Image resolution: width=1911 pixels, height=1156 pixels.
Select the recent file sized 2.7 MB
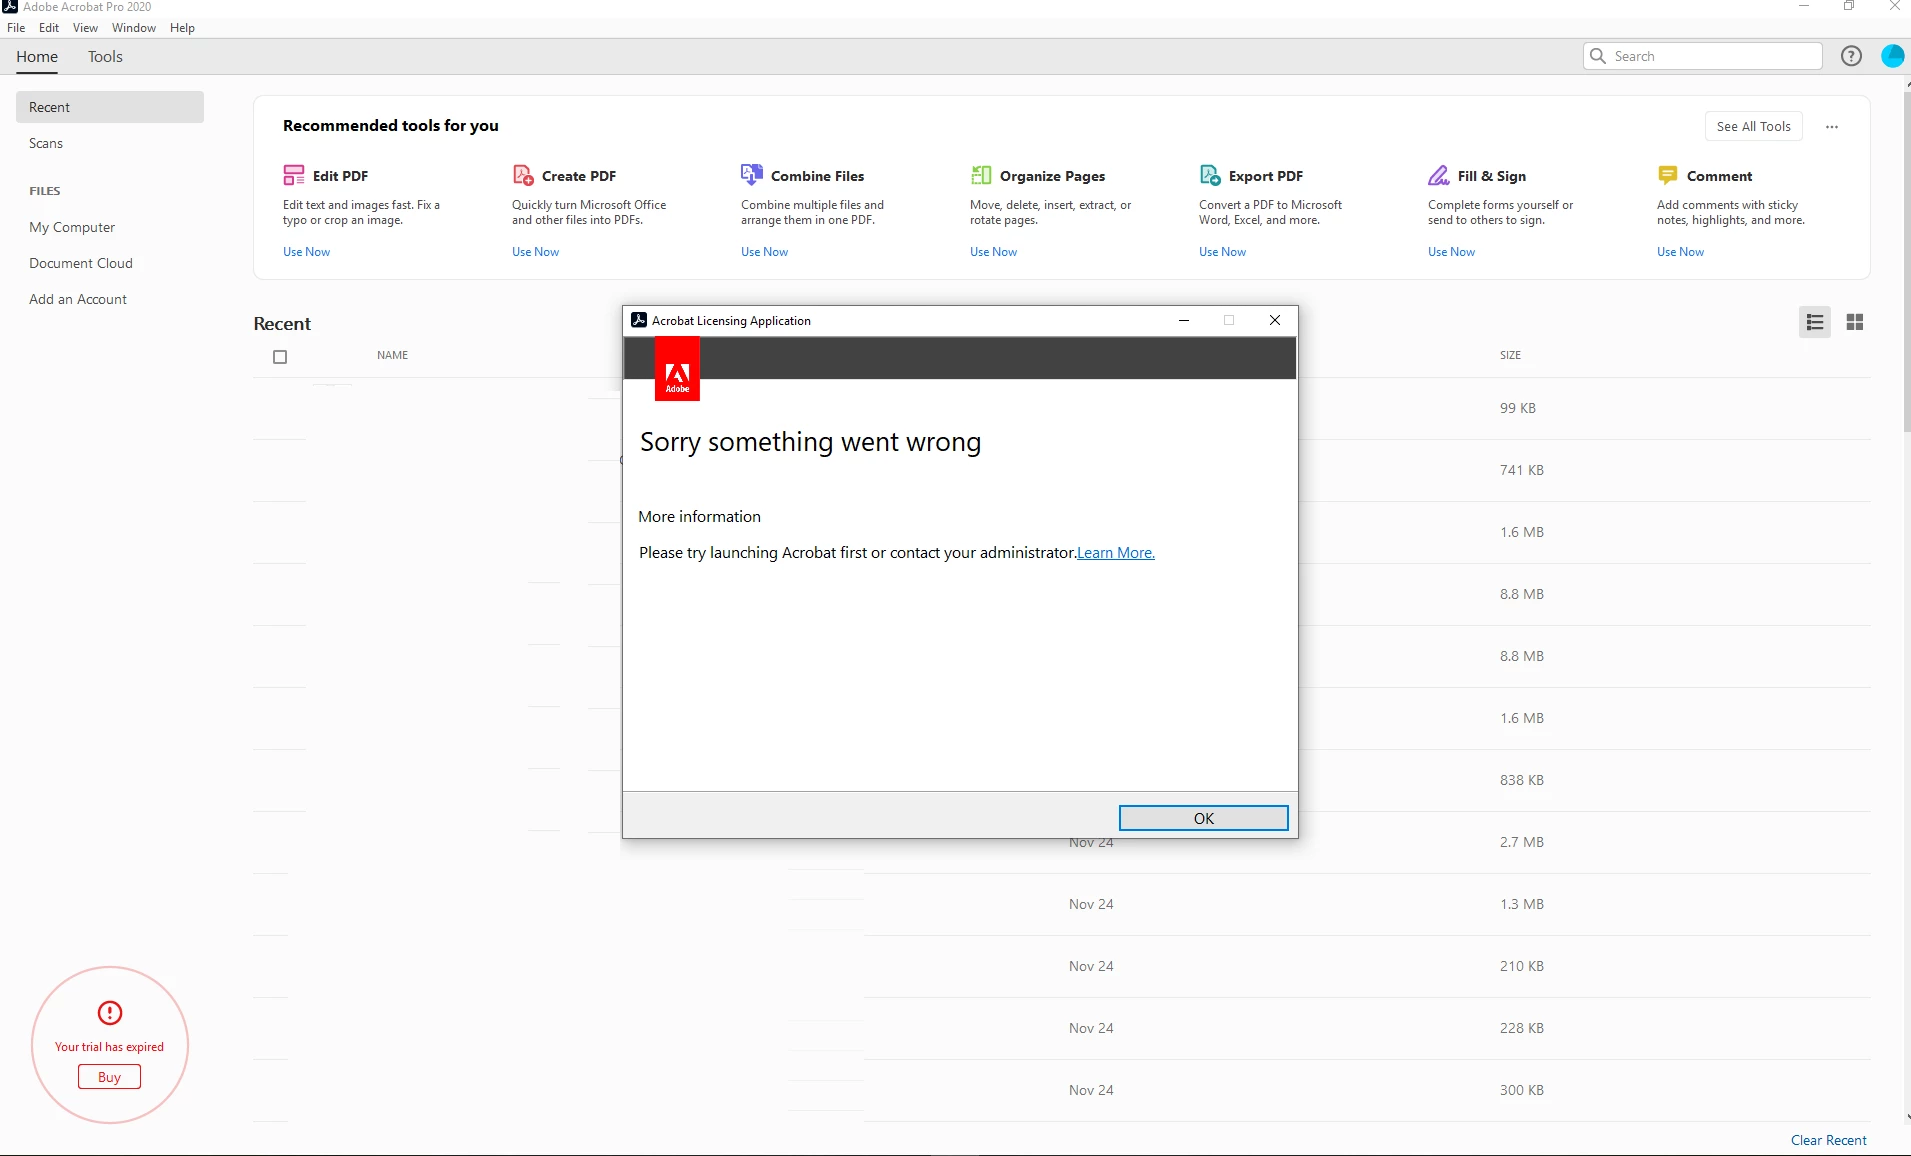coord(1062,842)
